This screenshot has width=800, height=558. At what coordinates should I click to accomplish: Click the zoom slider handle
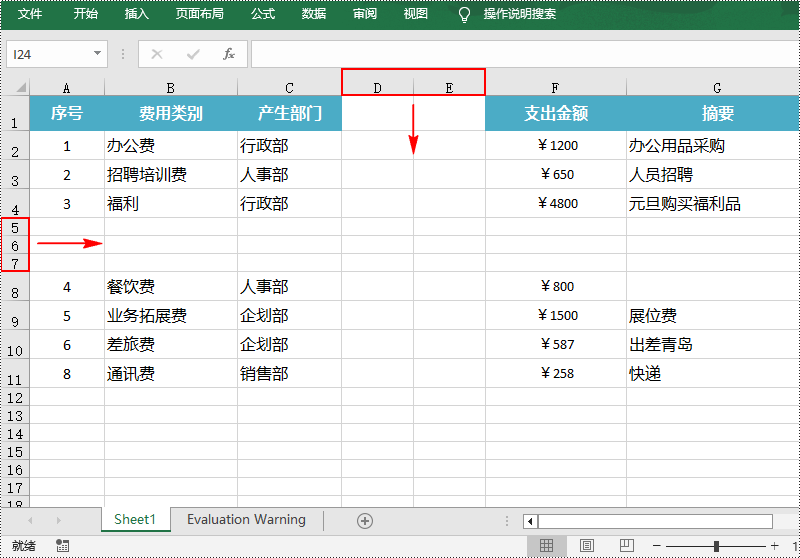716,546
